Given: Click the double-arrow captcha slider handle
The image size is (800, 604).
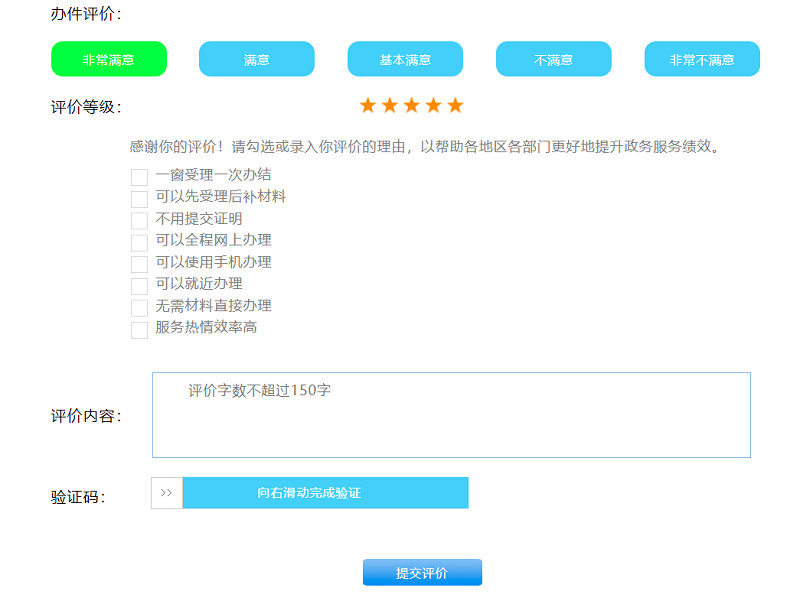Looking at the screenshot, I should pyautogui.click(x=166, y=493).
